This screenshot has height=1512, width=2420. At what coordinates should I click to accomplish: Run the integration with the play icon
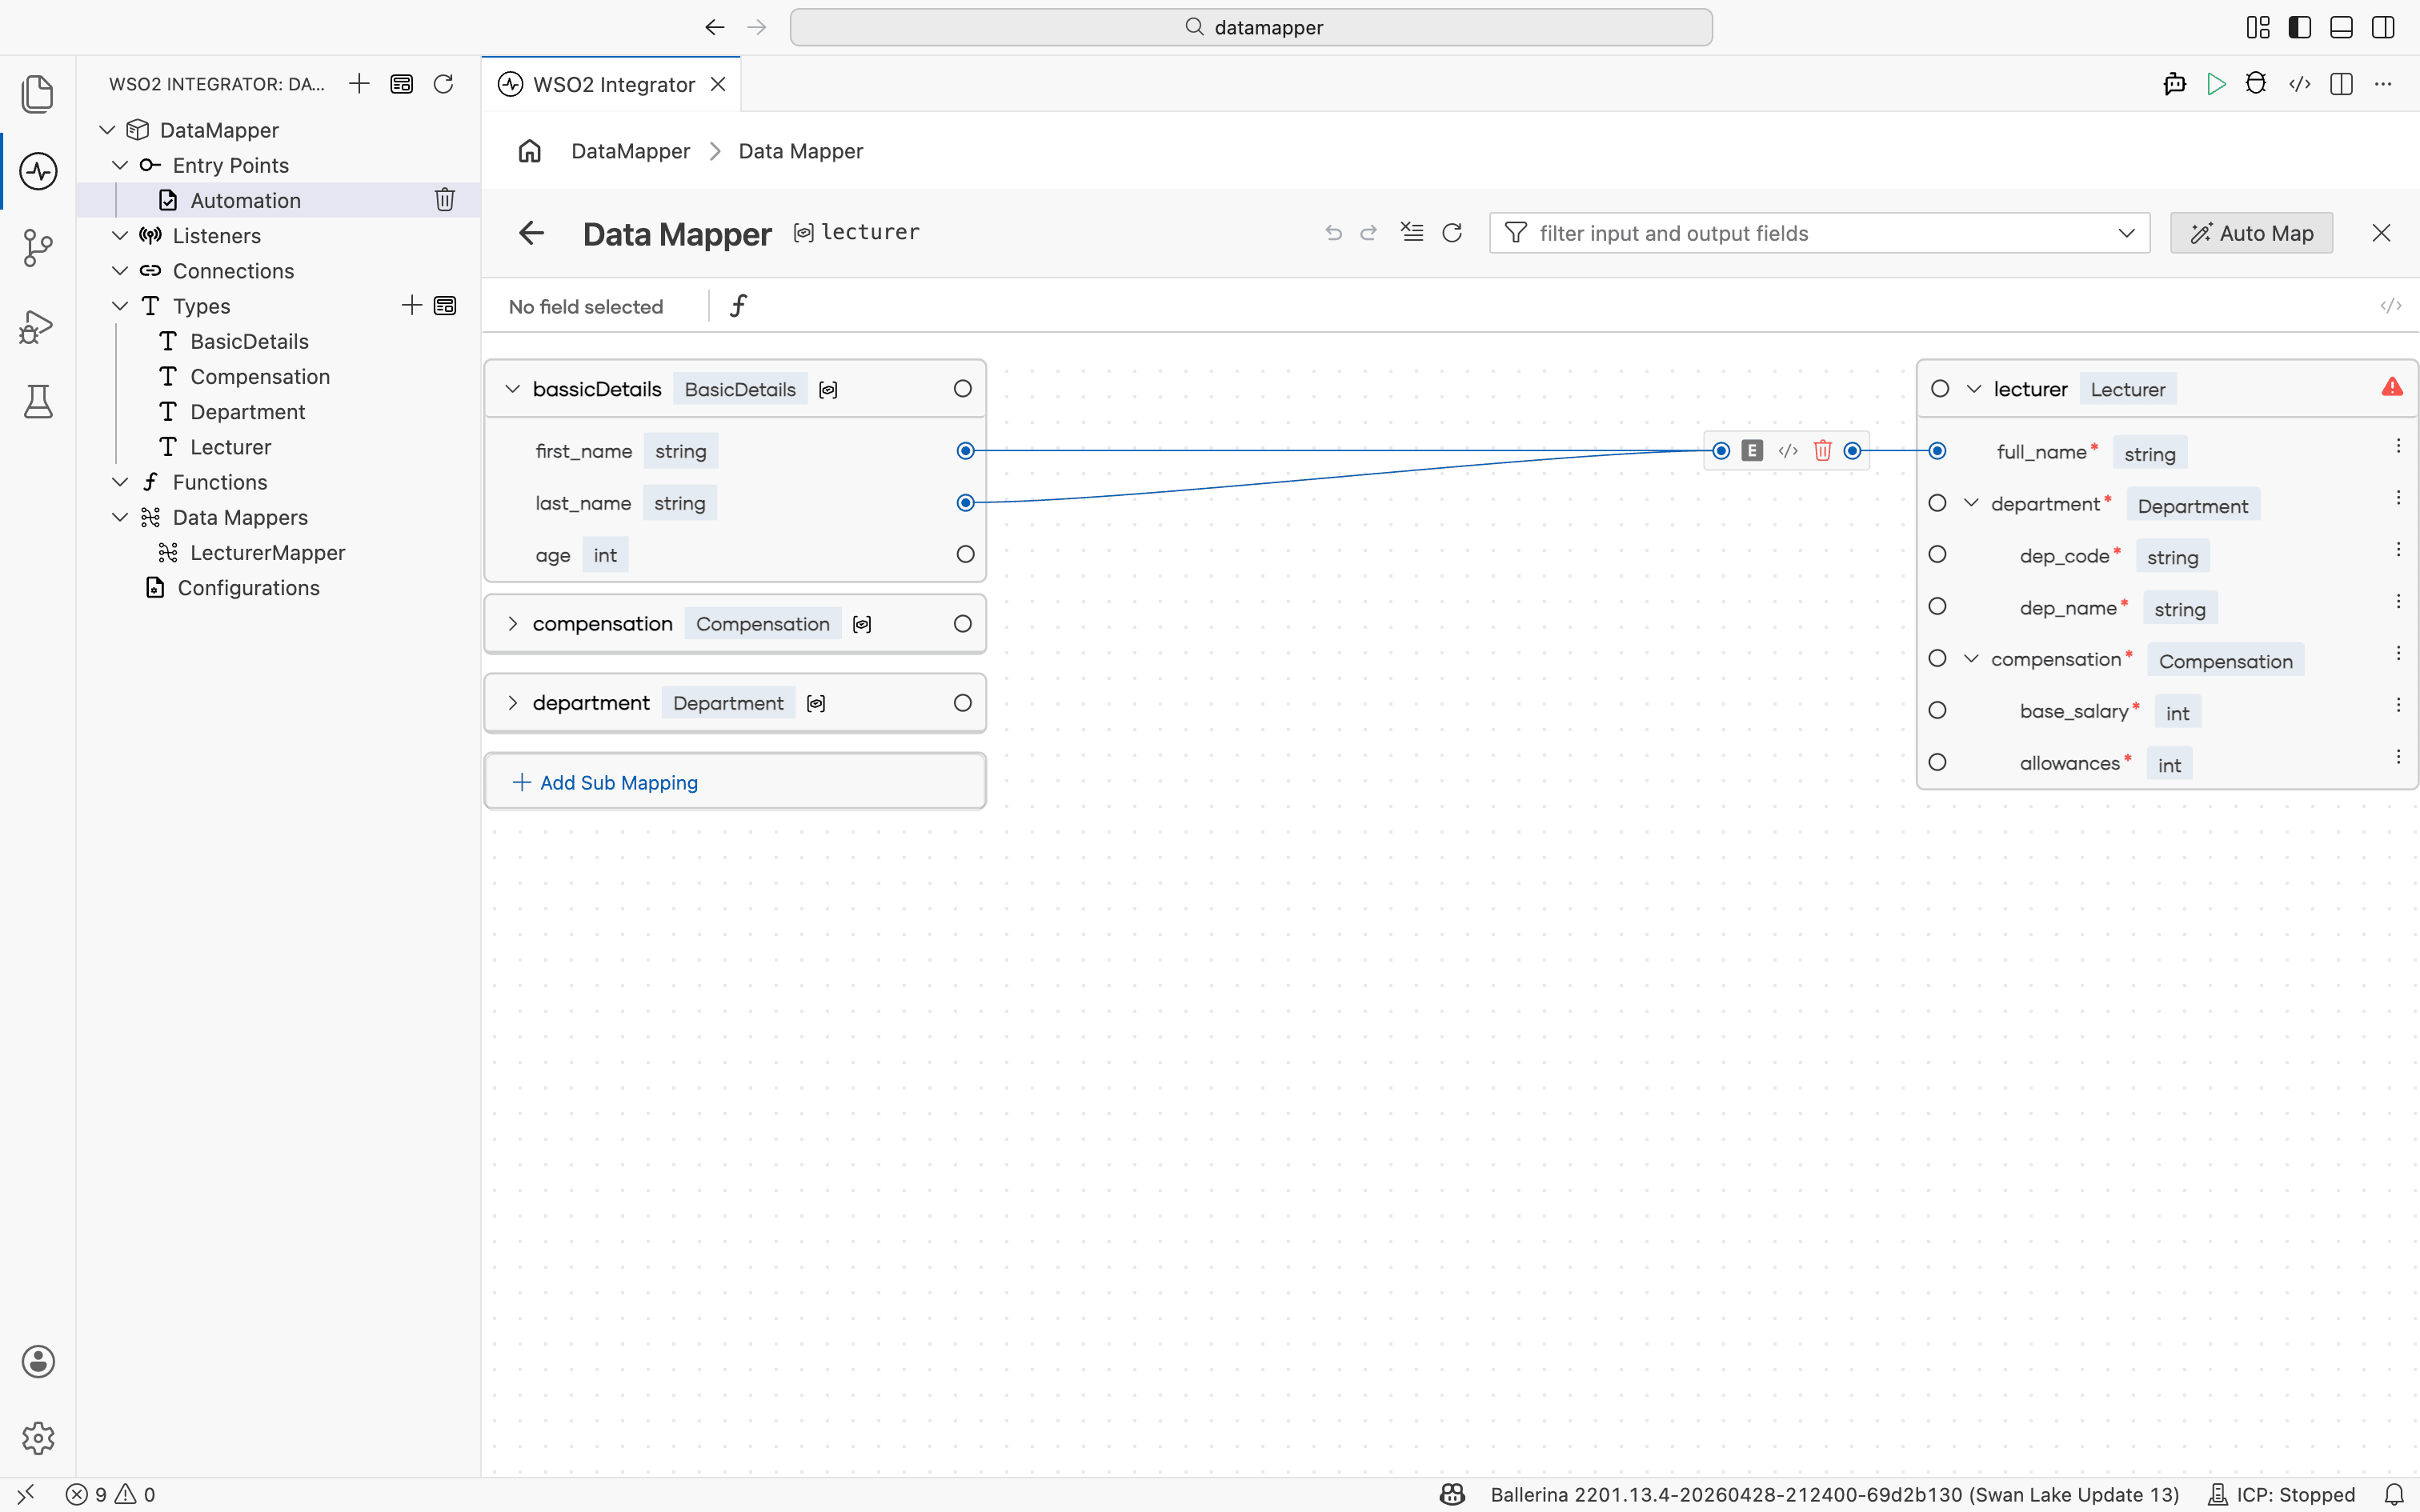2216,84
